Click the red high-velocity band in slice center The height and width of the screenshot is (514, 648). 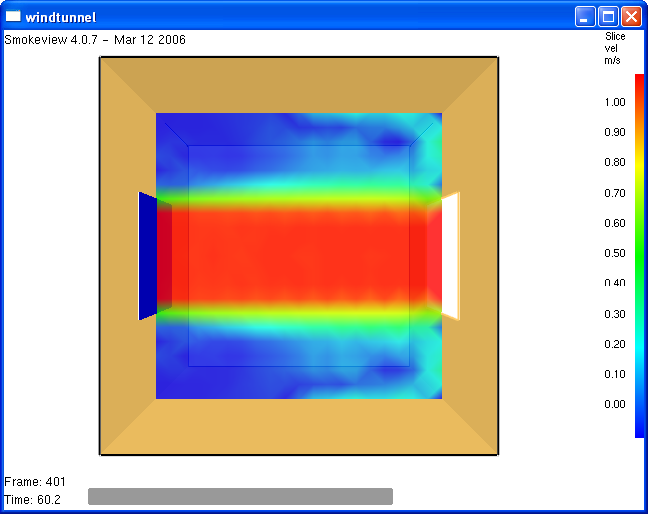click(300, 255)
